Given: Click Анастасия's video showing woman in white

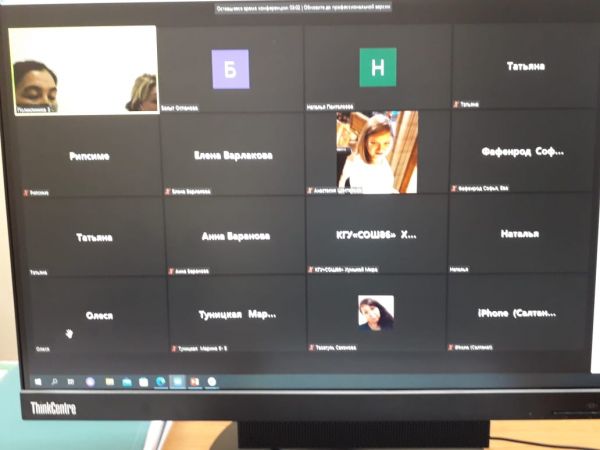Looking at the screenshot, I should [x=377, y=151].
